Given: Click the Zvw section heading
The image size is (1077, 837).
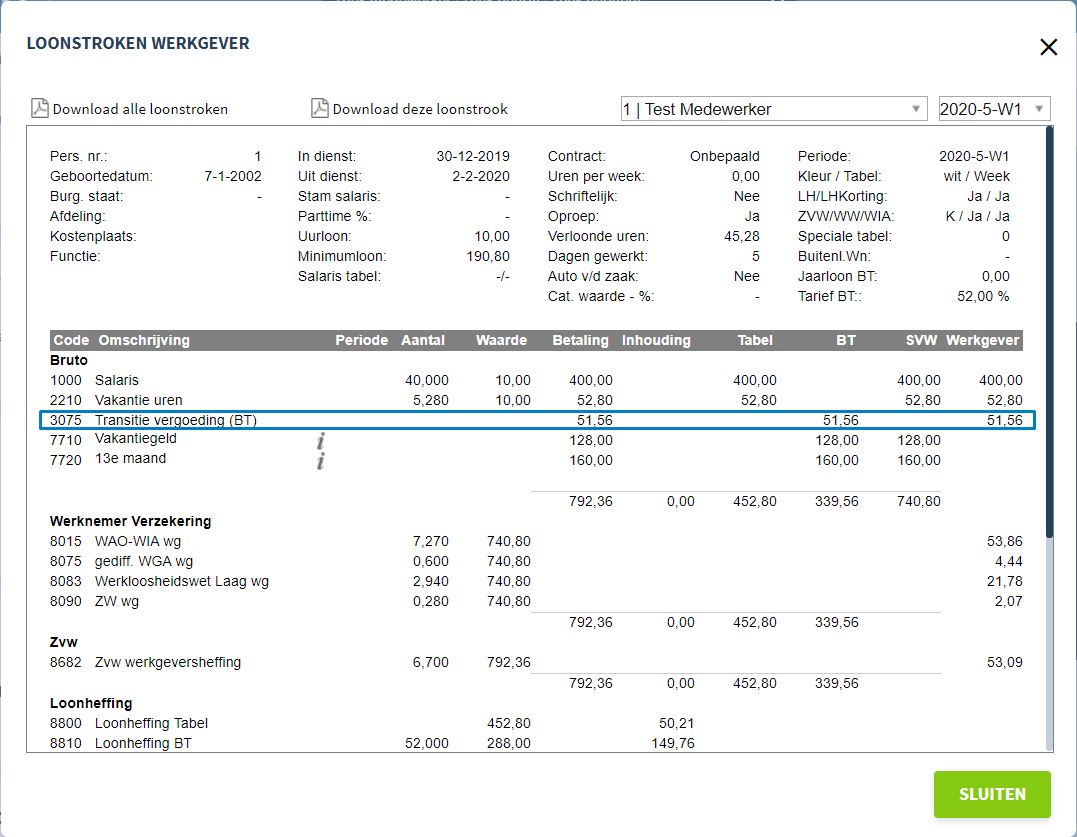Looking at the screenshot, I should click(63, 642).
